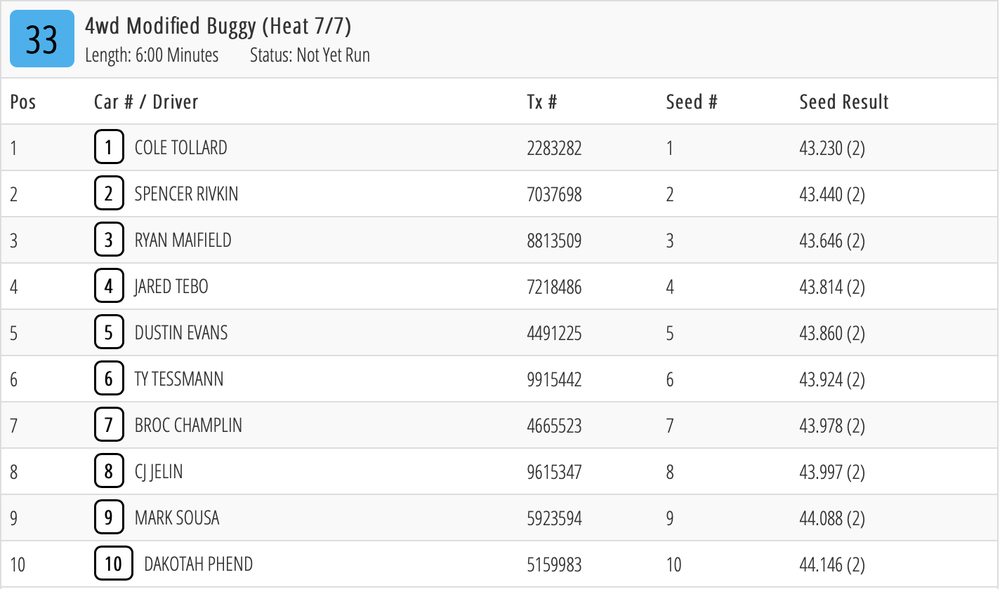Viewport: 1000px width, 589px height.
Task: Click the 4wd Modified Buggy heat title
Action: pyautogui.click(x=218, y=26)
